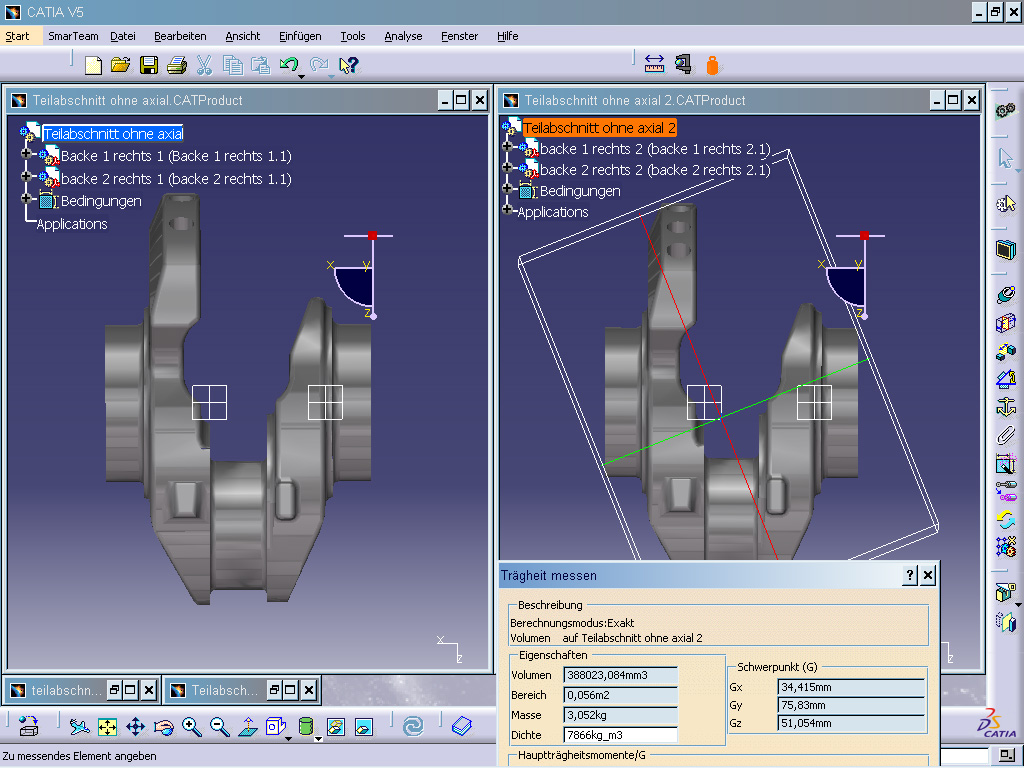Click the Copy icon in toolbar

(x=232, y=65)
